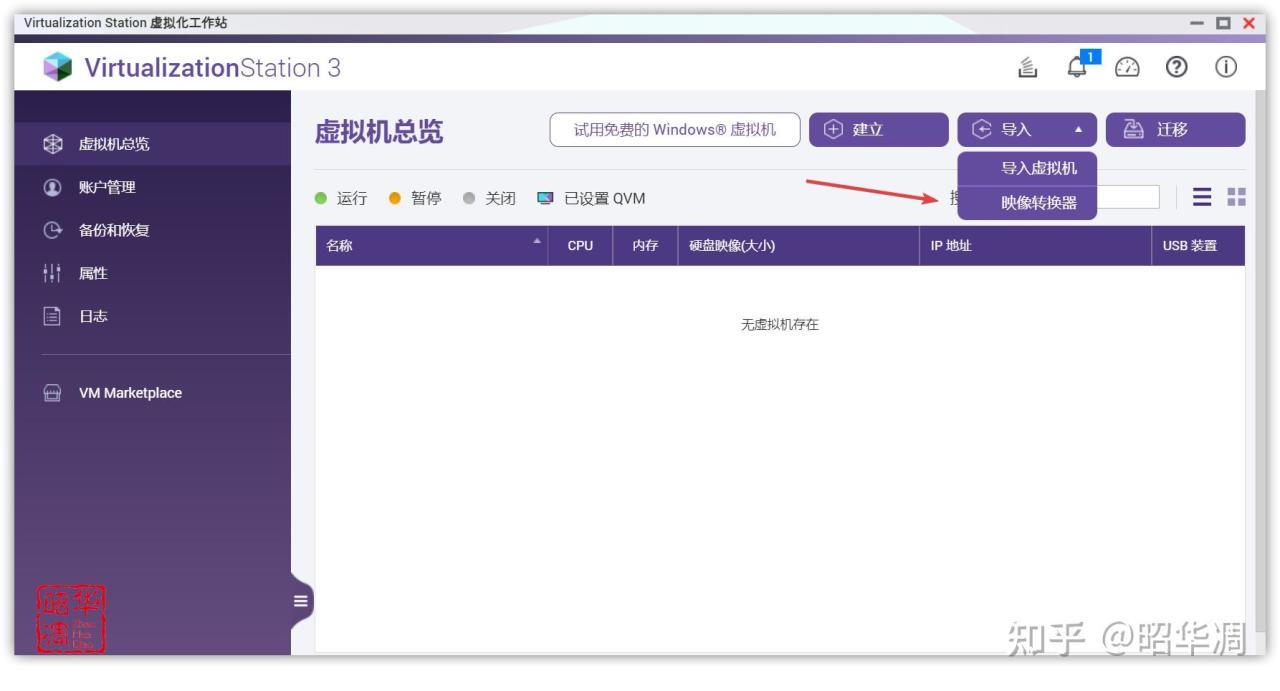Image resolution: width=1280 pixels, height=691 pixels.
Task: Click the search input field
Action: pos(1128,197)
